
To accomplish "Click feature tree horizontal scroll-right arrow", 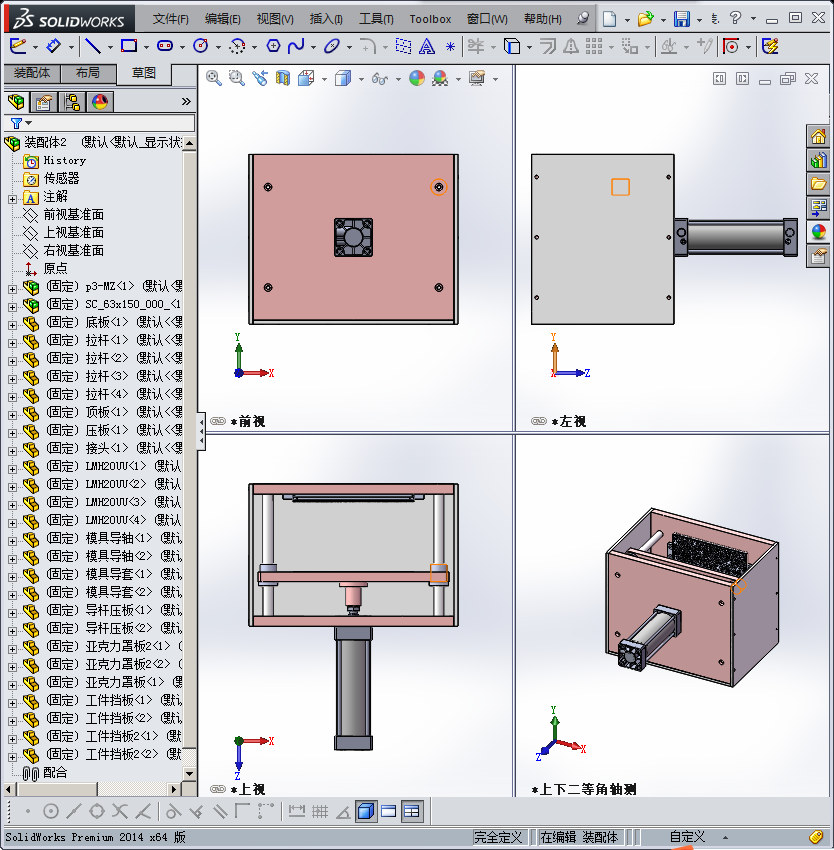I will point(174,789).
